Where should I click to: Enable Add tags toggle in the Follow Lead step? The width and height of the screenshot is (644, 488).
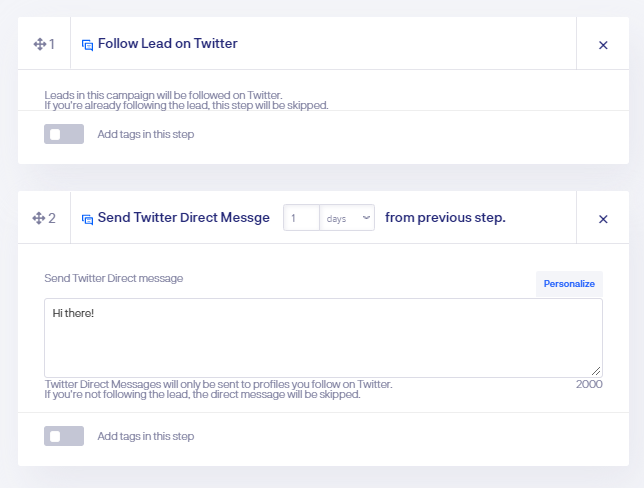click(x=64, y=134)
